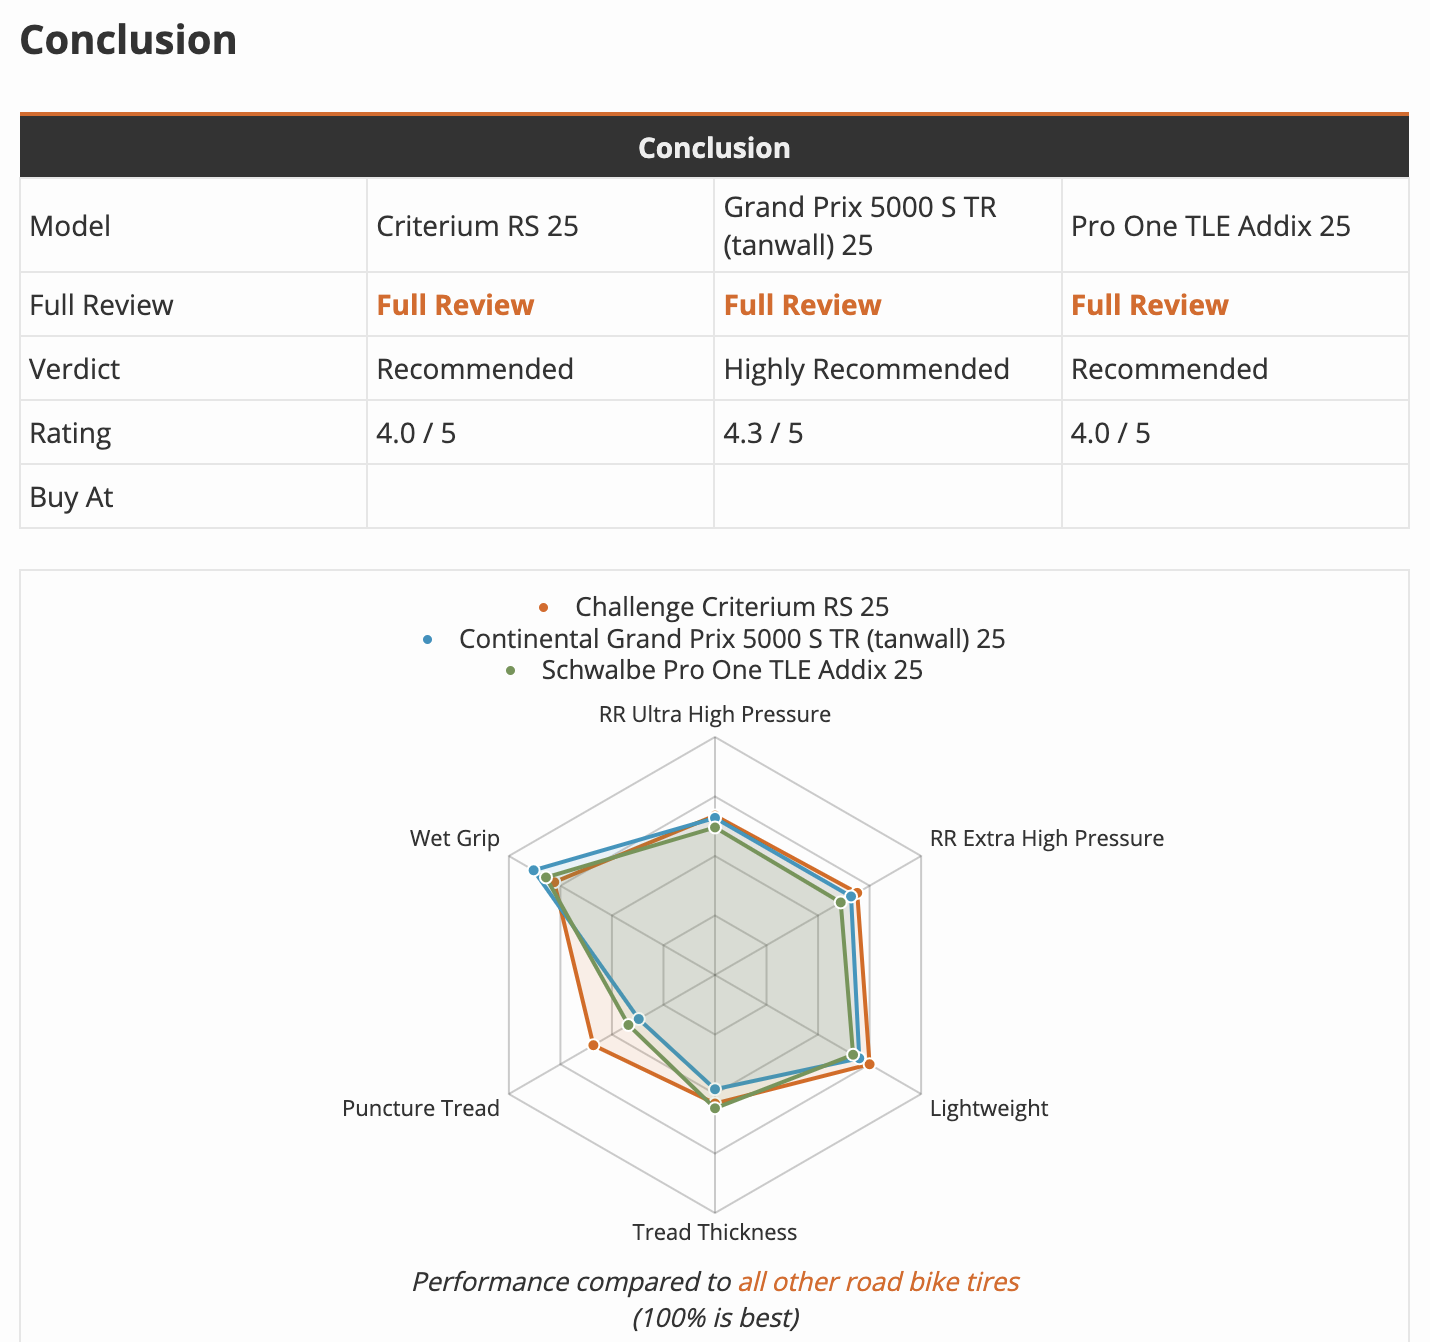The image size is (1430, 1342).
Task: Select the green Tread Thickness data point
Action: pyautogui.click(x=714, y=1107)
